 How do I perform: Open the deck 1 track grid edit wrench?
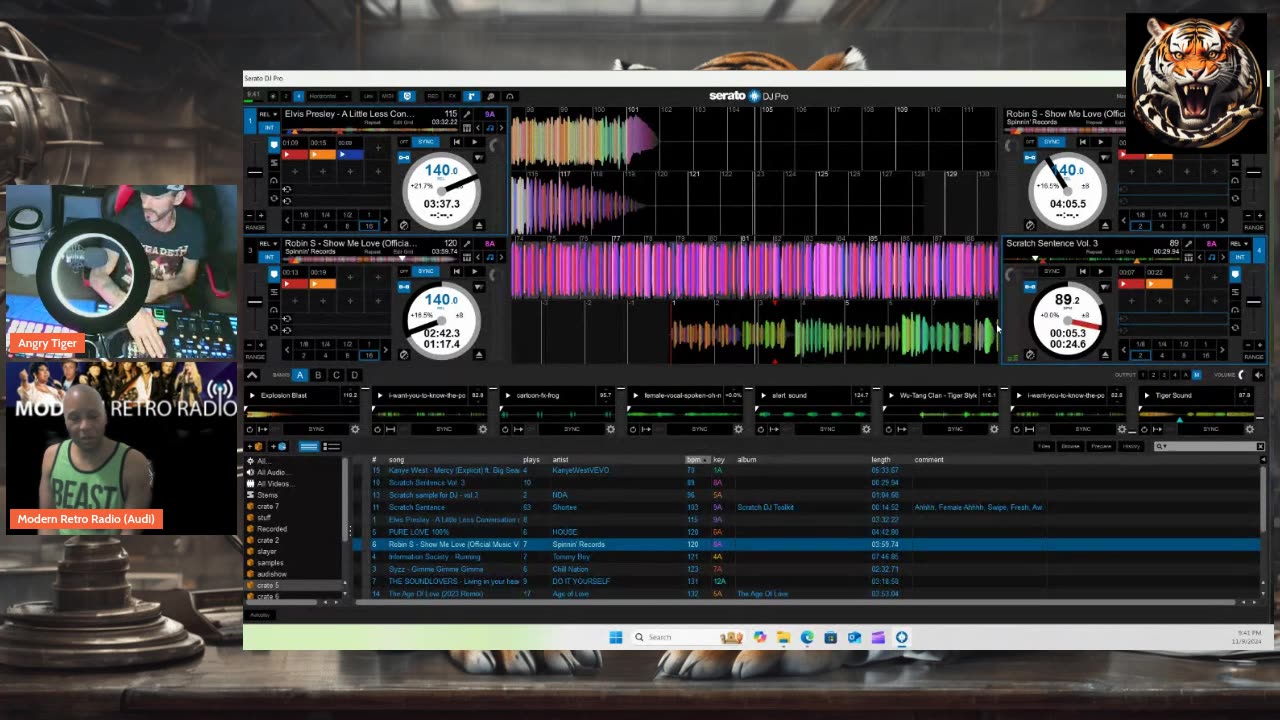click(x=466, y=114)
